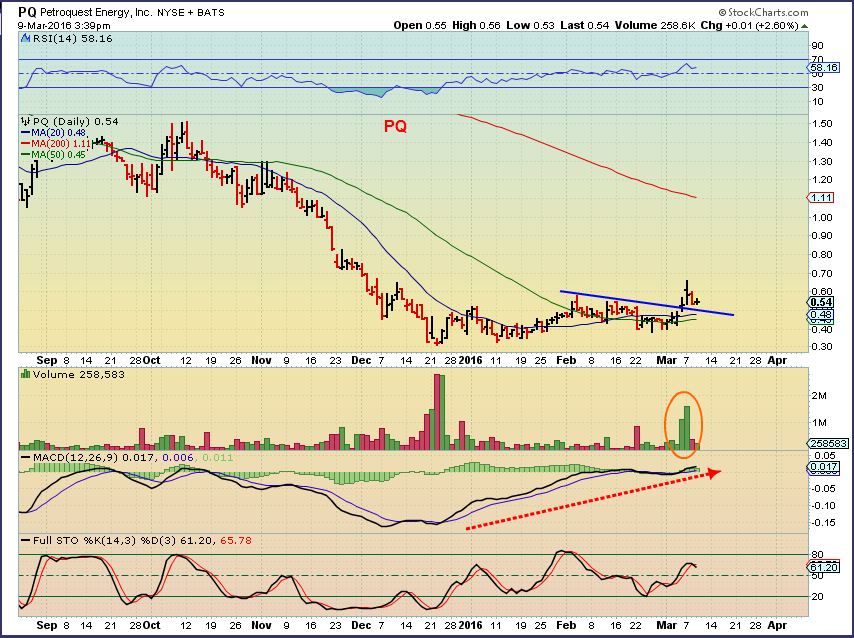Image resolution: width=854 pixels, height=638 pixels.
Task: Click the 20 label on stochastics axis
Action: click(817, 597)
